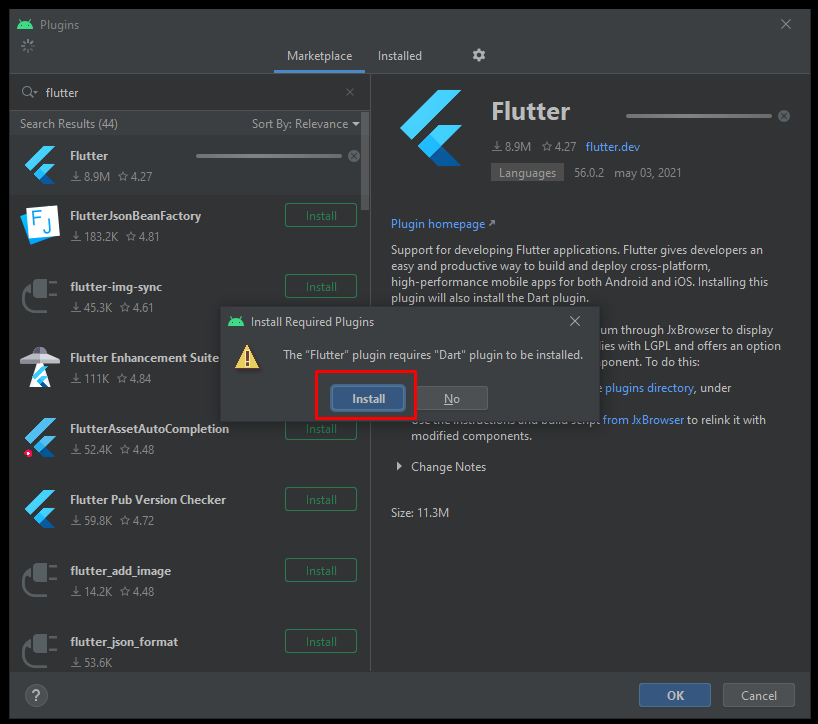Click the results list vertical scrollbar

pos(365,161)
